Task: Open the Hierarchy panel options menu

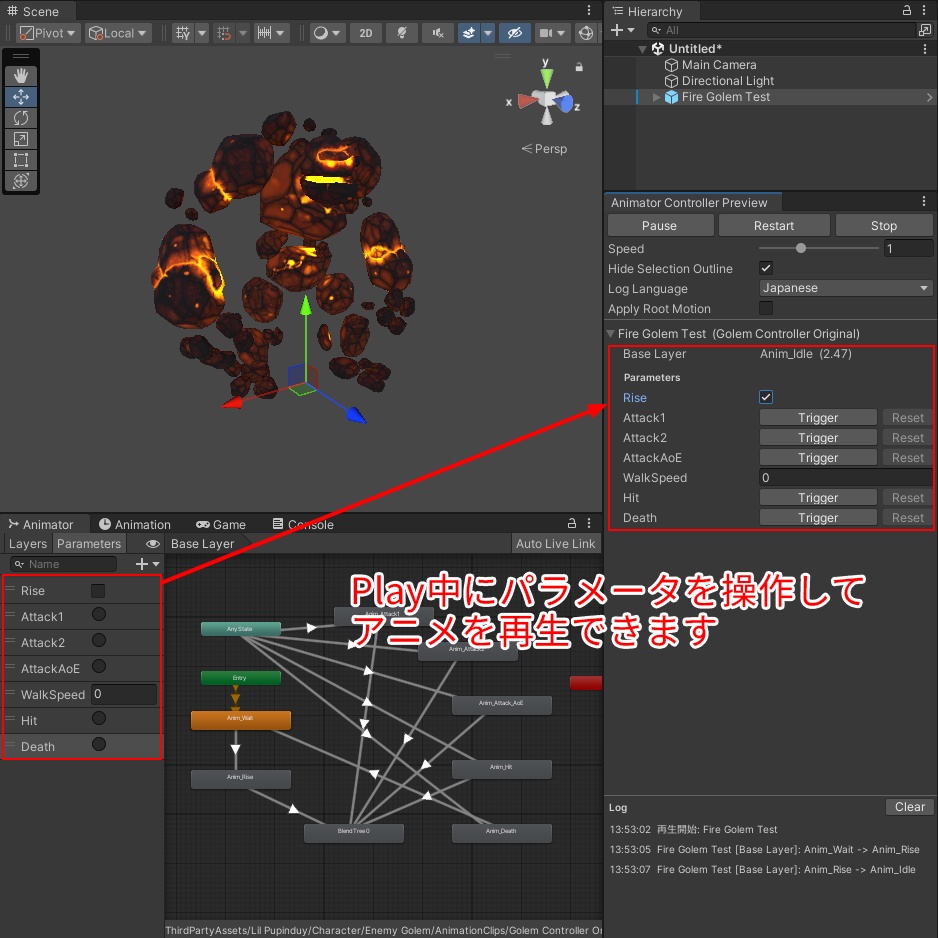Action: pyautogui.click(x=924, y=10)
